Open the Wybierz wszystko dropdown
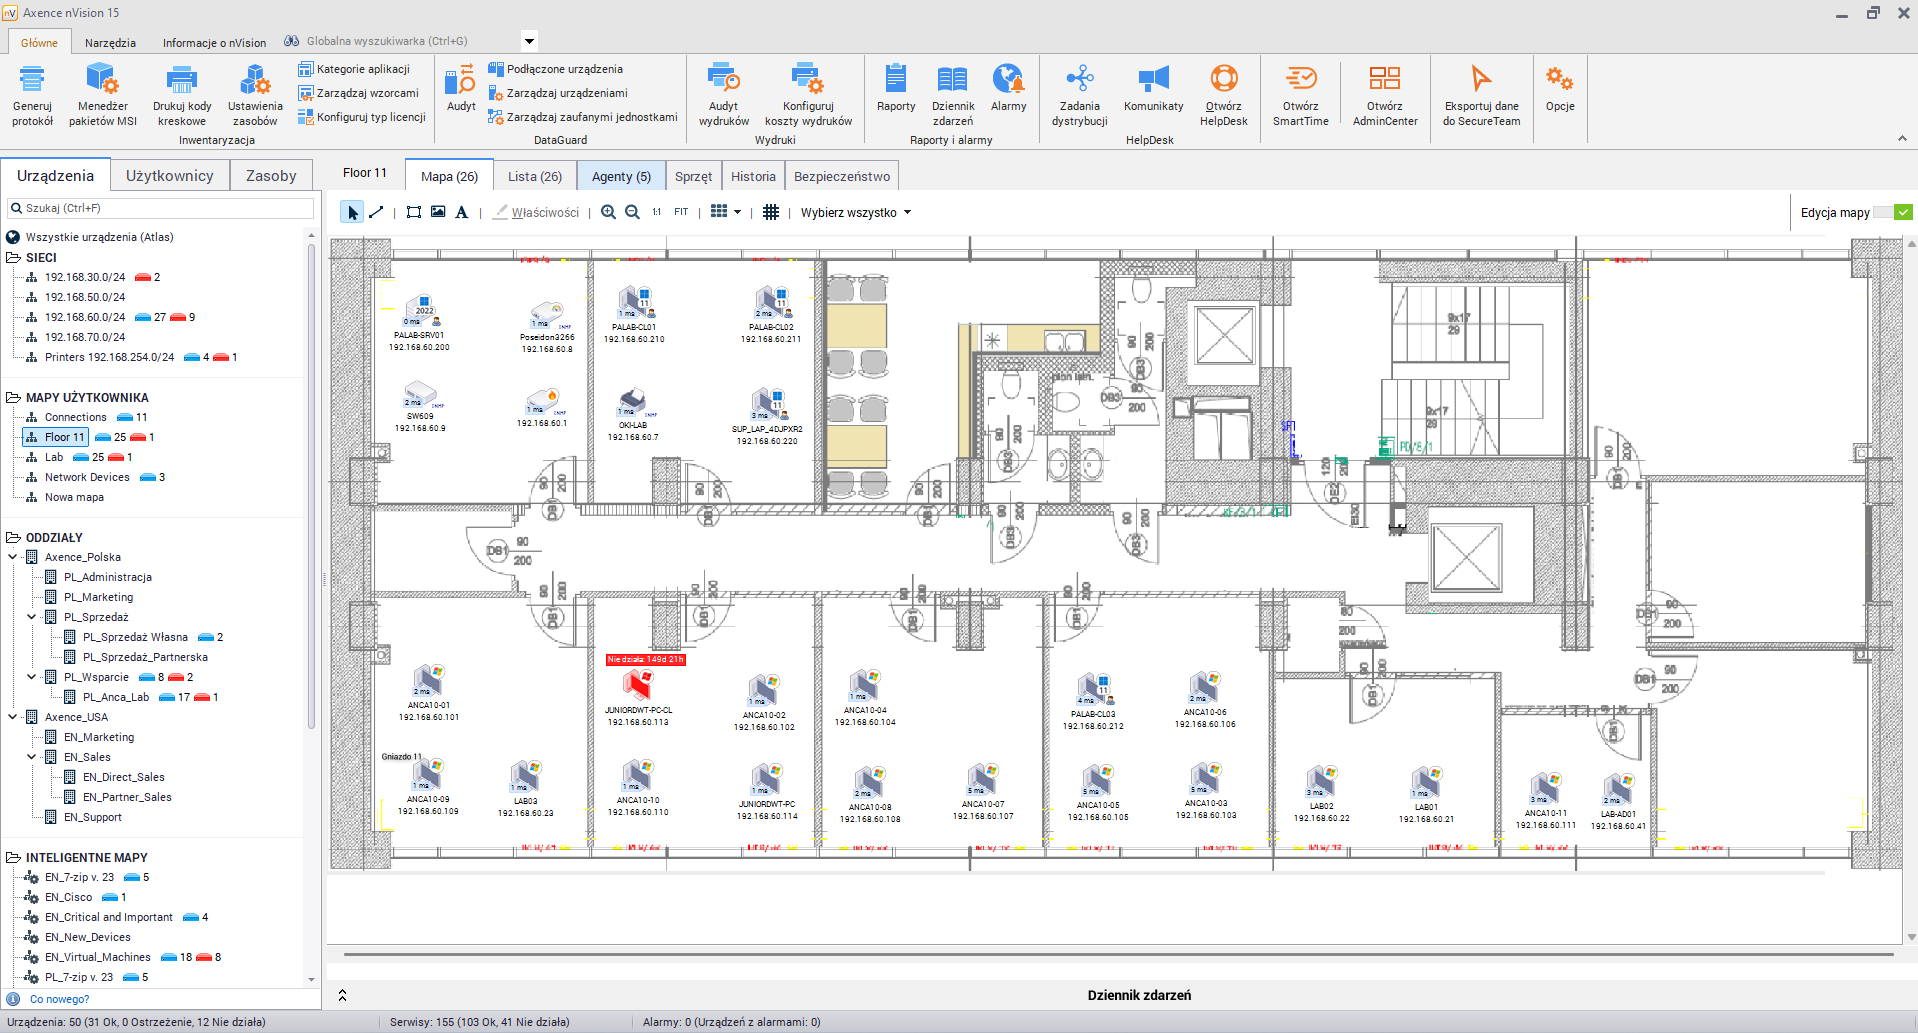The image size is (1918, 1033). [854, 212]
